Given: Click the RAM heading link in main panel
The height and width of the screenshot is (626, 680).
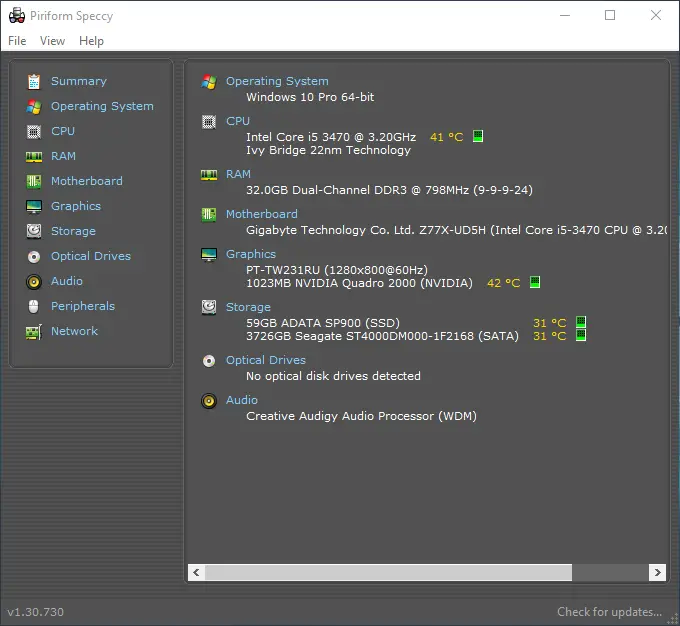Looking at the screenshot, I should (238, 174).
